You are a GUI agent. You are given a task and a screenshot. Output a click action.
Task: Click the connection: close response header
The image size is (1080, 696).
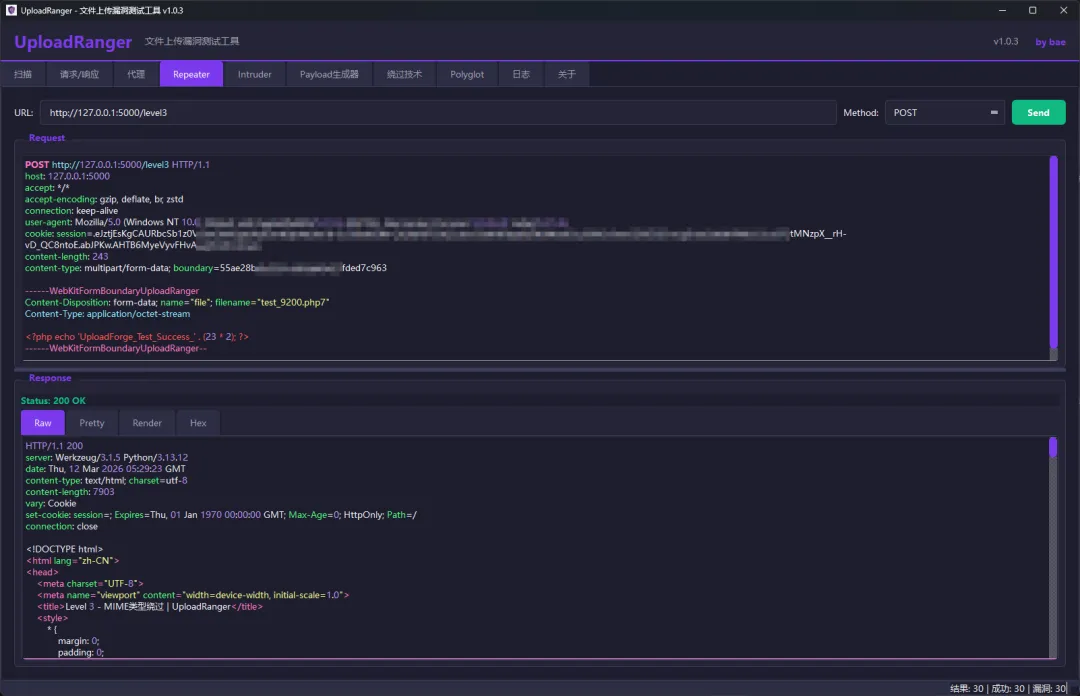tap(61, 526)
